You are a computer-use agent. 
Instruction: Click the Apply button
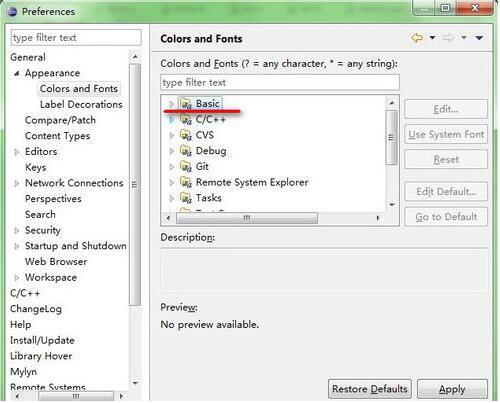452,389
